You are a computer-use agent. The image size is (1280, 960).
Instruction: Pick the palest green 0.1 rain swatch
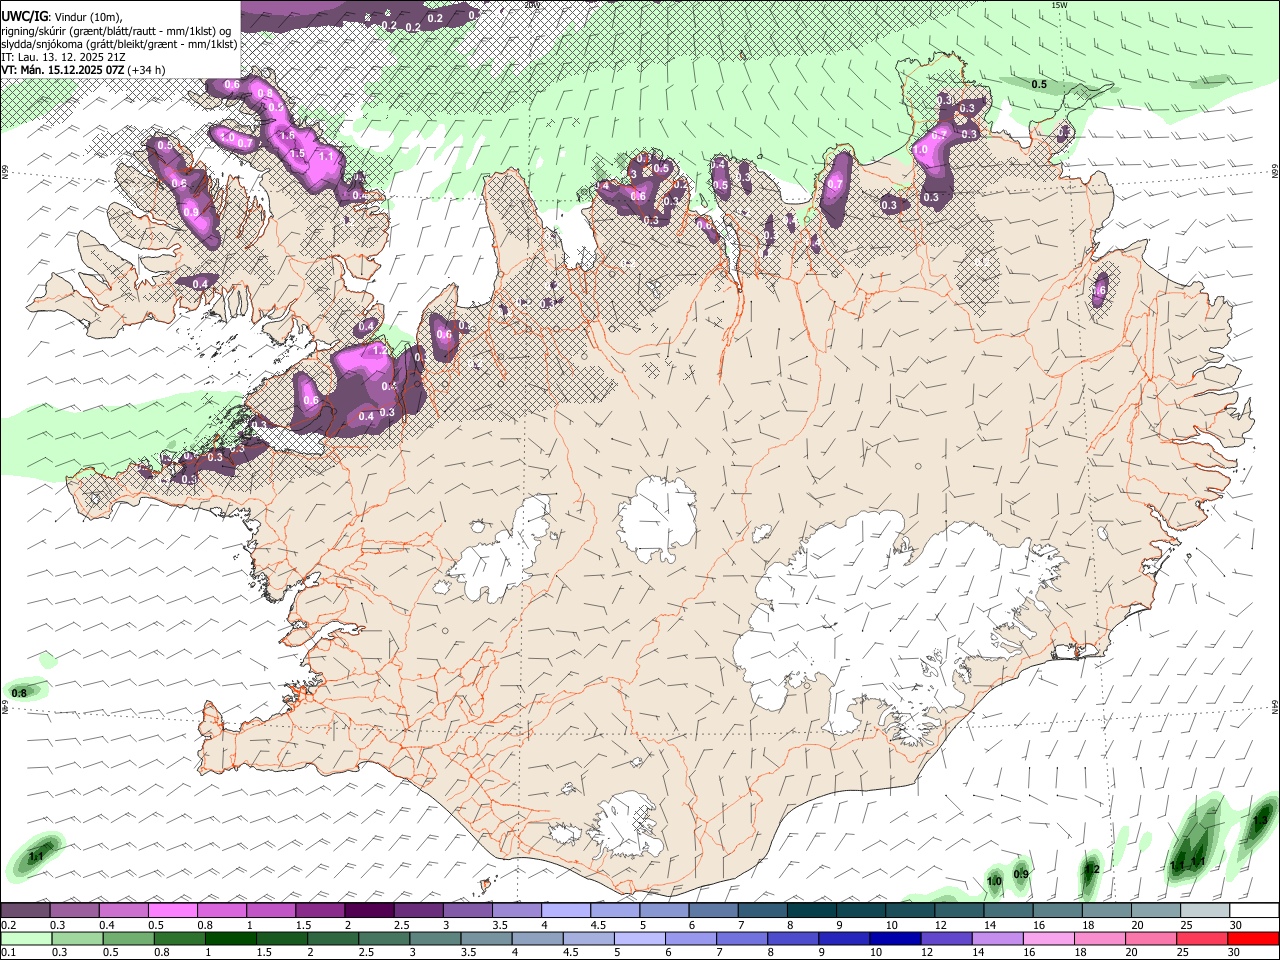25,938
